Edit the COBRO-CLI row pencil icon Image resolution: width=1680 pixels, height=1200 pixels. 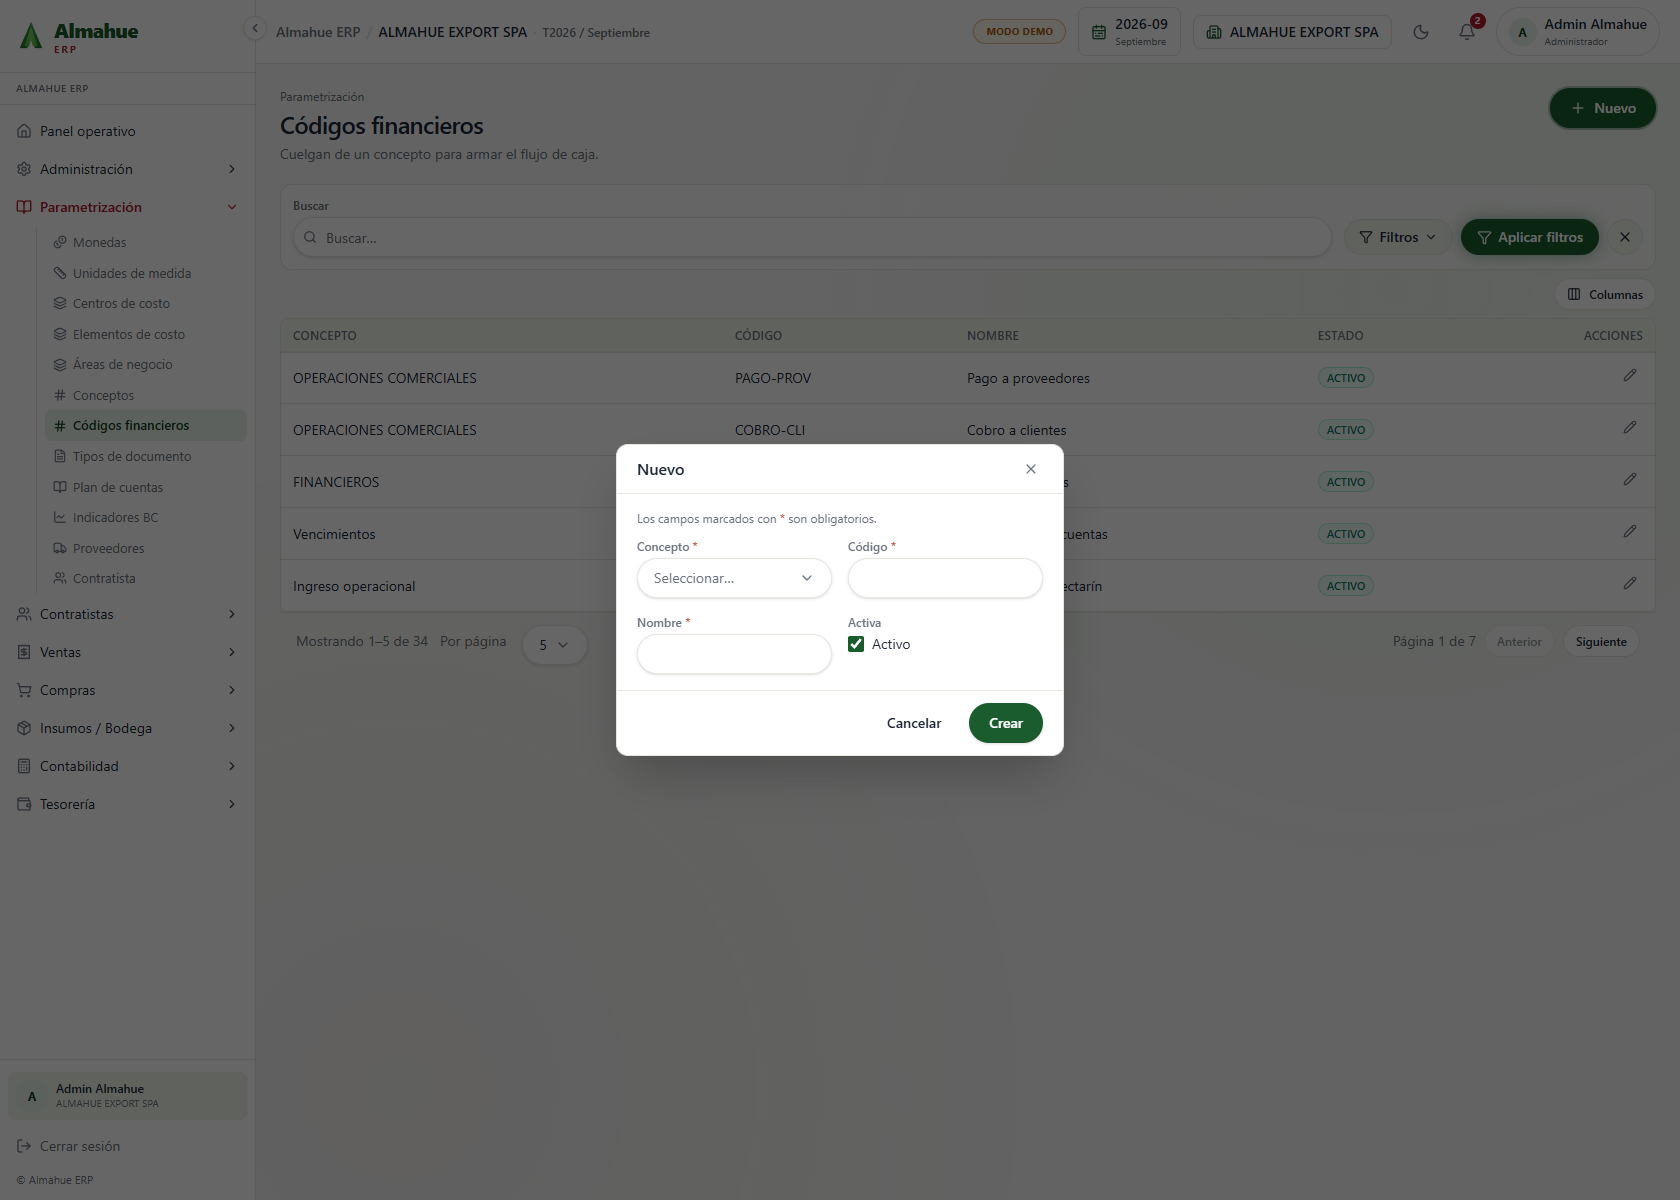(1630, 427)
